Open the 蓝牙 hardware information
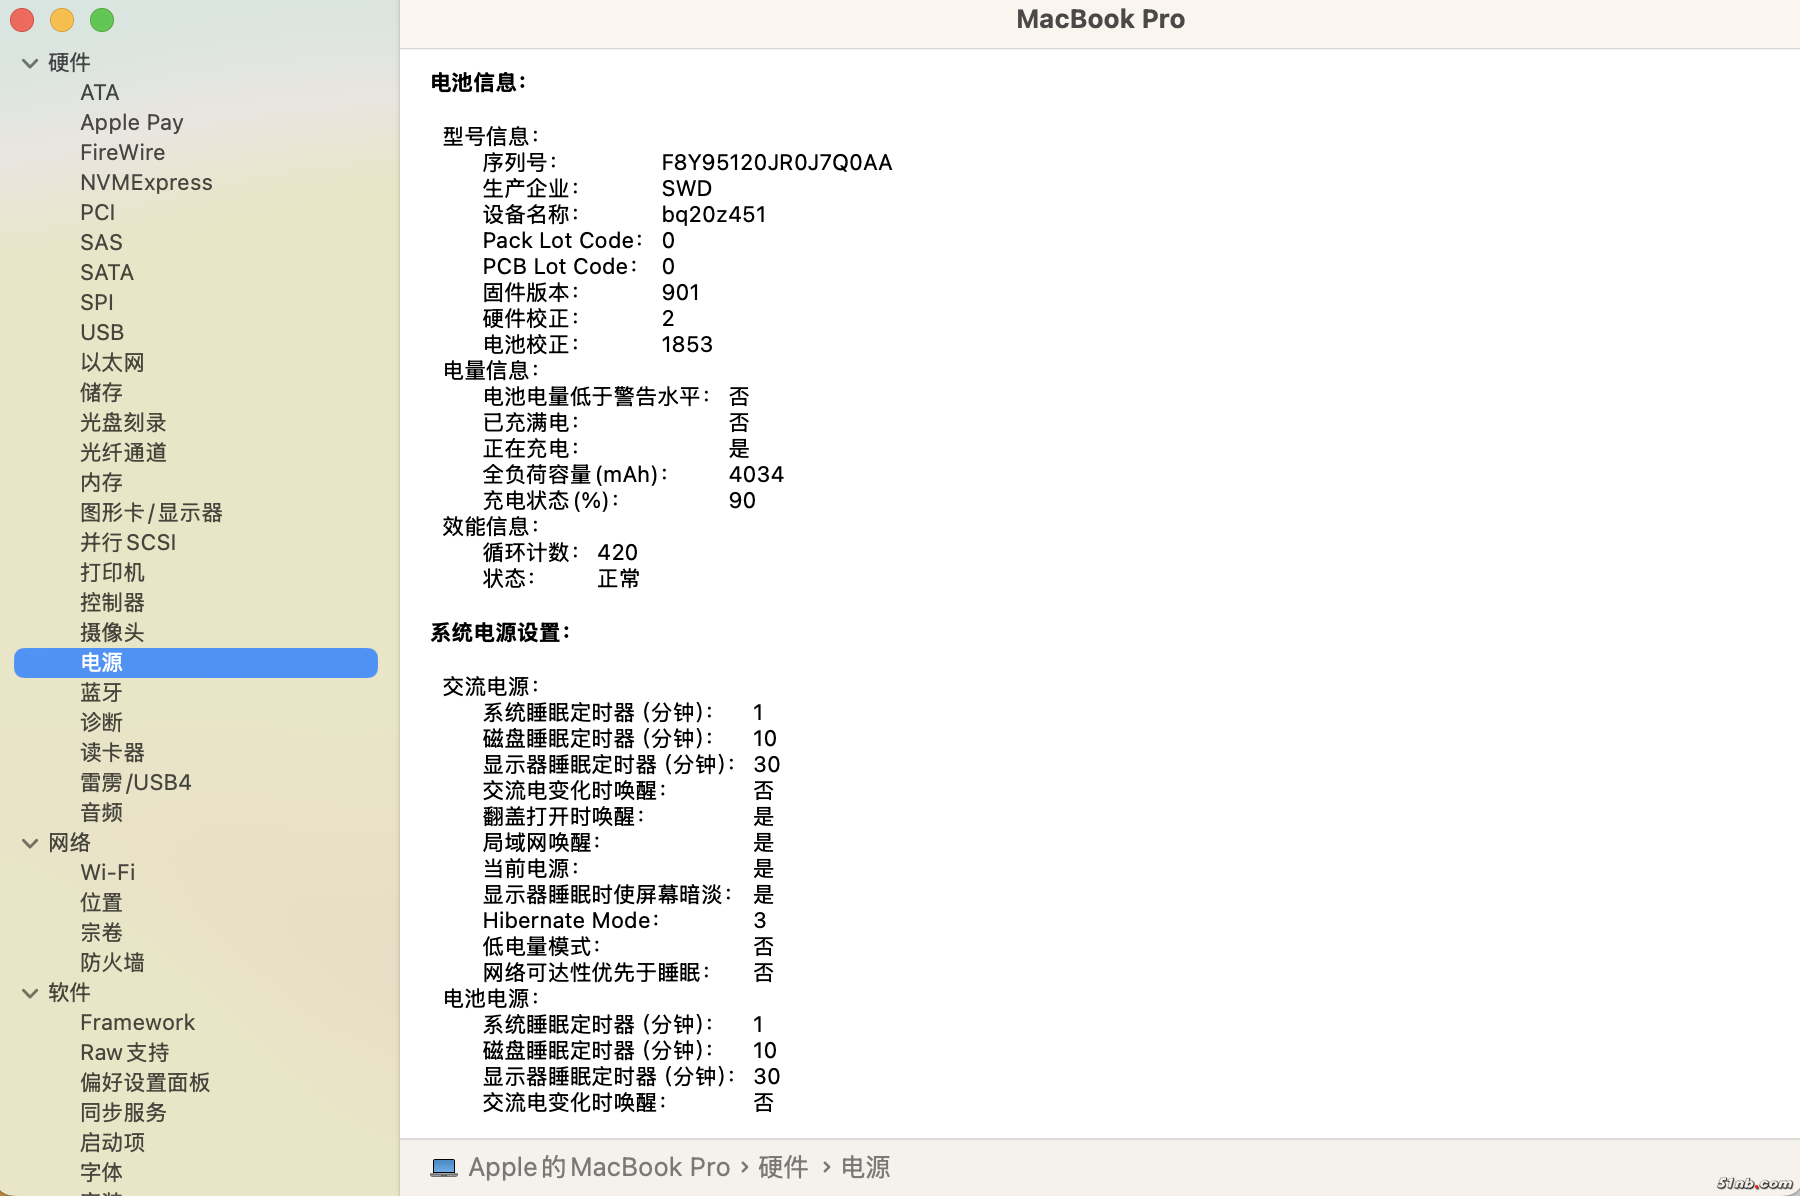The height and width of the screenshot is (1196, 1800). pyautogui.click(x=101, y=692)
